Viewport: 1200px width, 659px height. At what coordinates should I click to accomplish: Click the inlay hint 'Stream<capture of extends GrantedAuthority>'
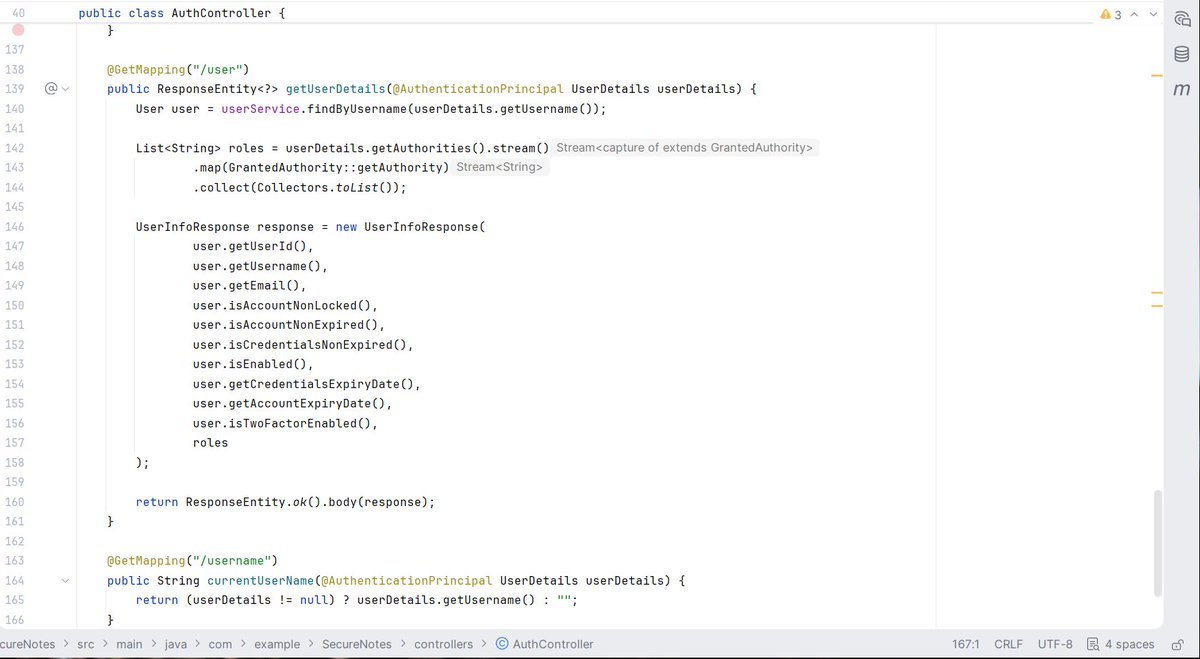[x=685, y=148]
